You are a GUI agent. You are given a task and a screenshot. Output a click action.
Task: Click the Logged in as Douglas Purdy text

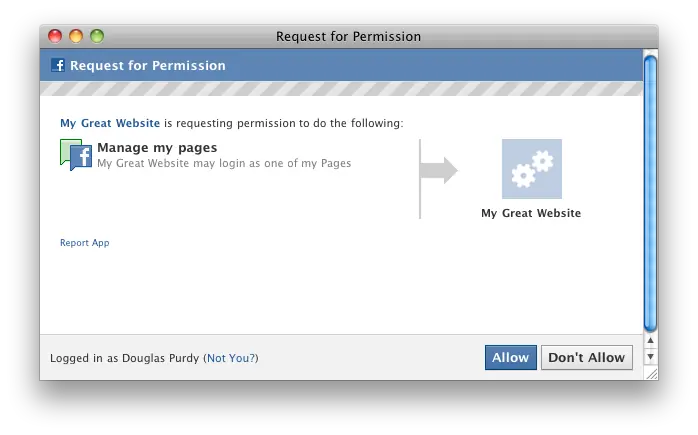124,358
